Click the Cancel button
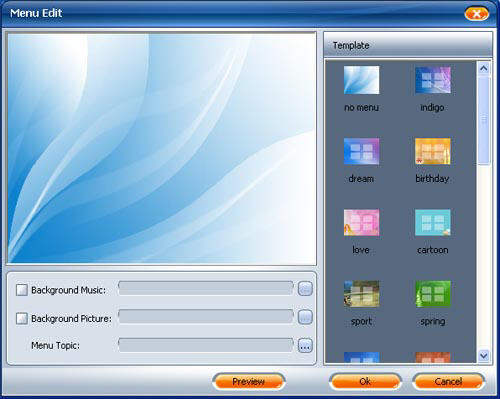Image resolution: width=500 pixels, height=399 pixels. (448, 381)
